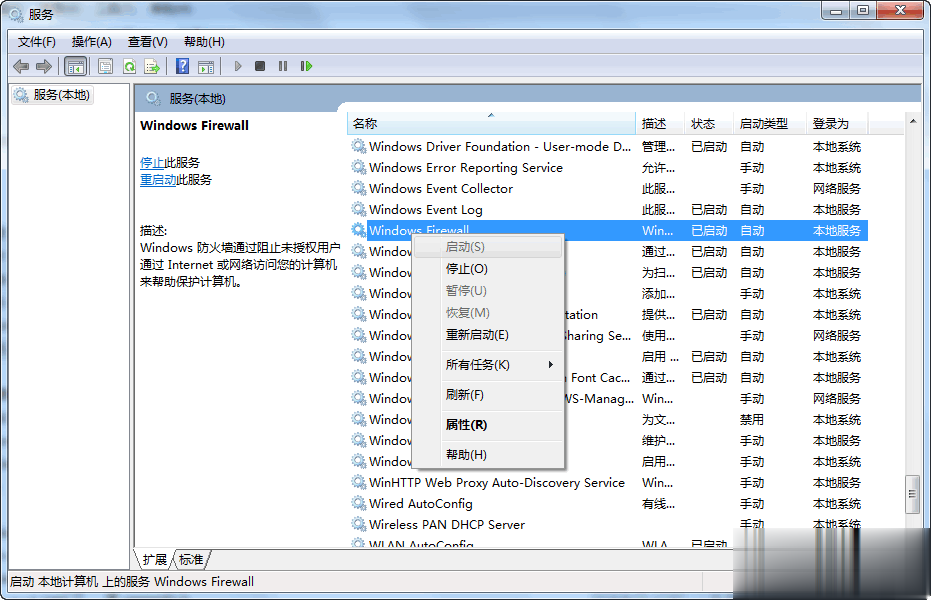Open the 文件(F) menu
This screenshot has width=931, height=600.
tap(37, 42)
